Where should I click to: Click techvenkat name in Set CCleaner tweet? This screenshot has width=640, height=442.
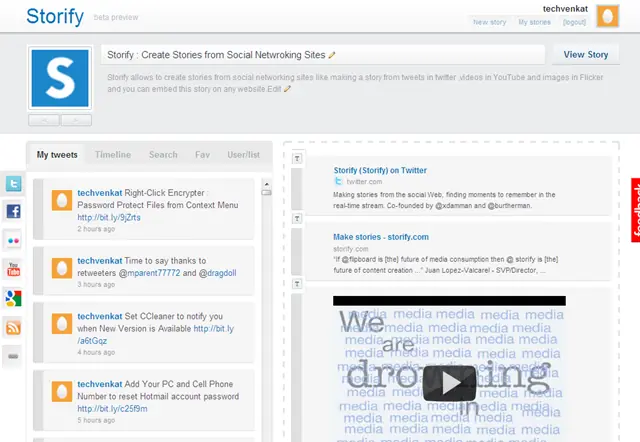(100, 316)
